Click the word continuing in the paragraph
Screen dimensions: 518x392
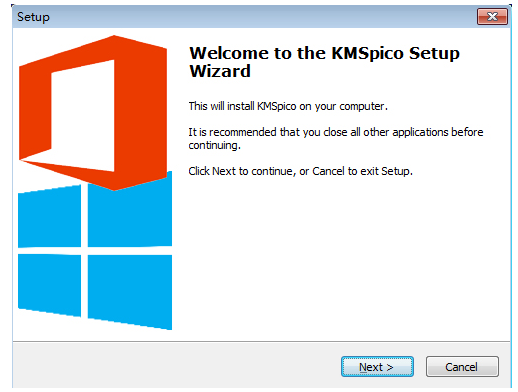point(214,145)
